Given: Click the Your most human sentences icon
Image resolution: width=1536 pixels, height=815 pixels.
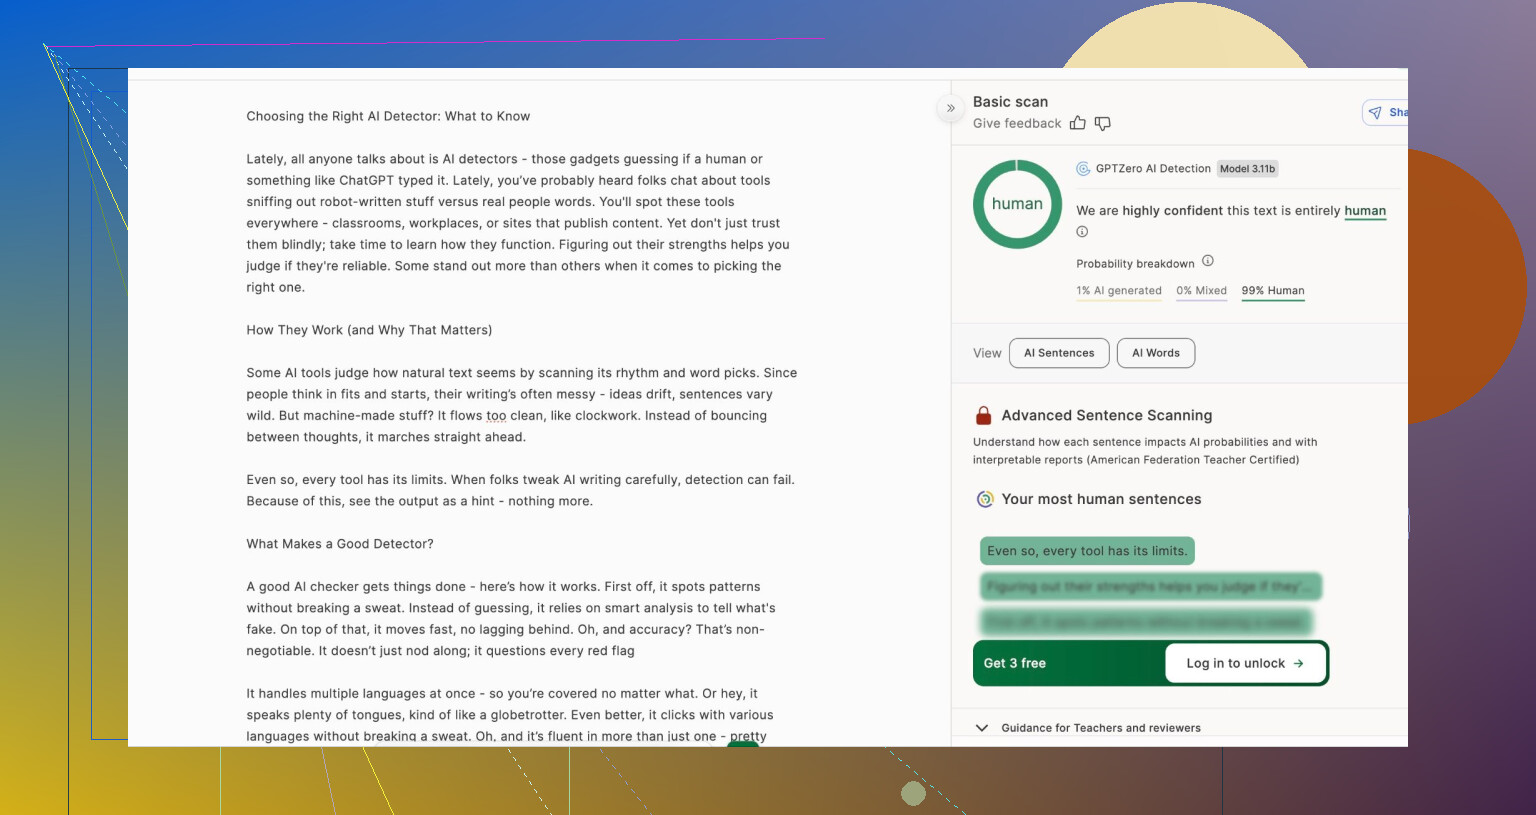Looking at the screenshot, I should pos(985,499).
